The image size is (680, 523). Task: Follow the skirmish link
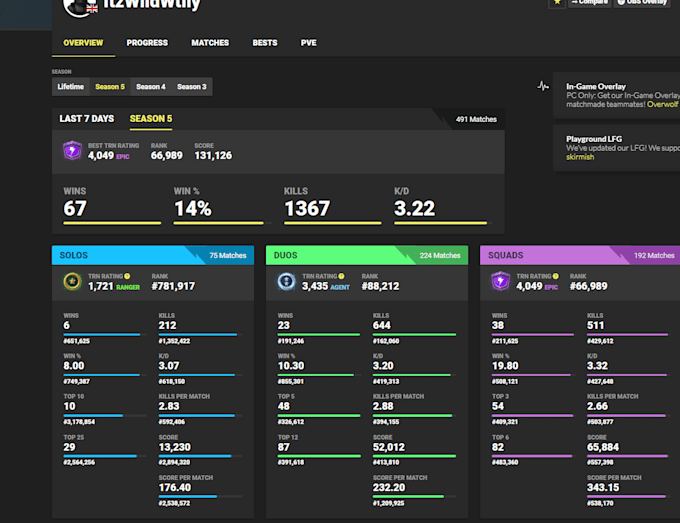pos(580,157)
